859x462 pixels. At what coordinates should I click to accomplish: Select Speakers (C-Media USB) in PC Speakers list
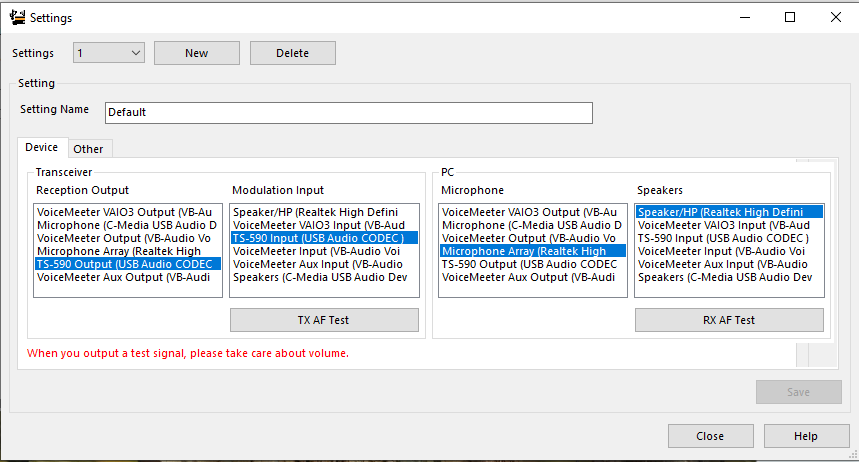729,277
